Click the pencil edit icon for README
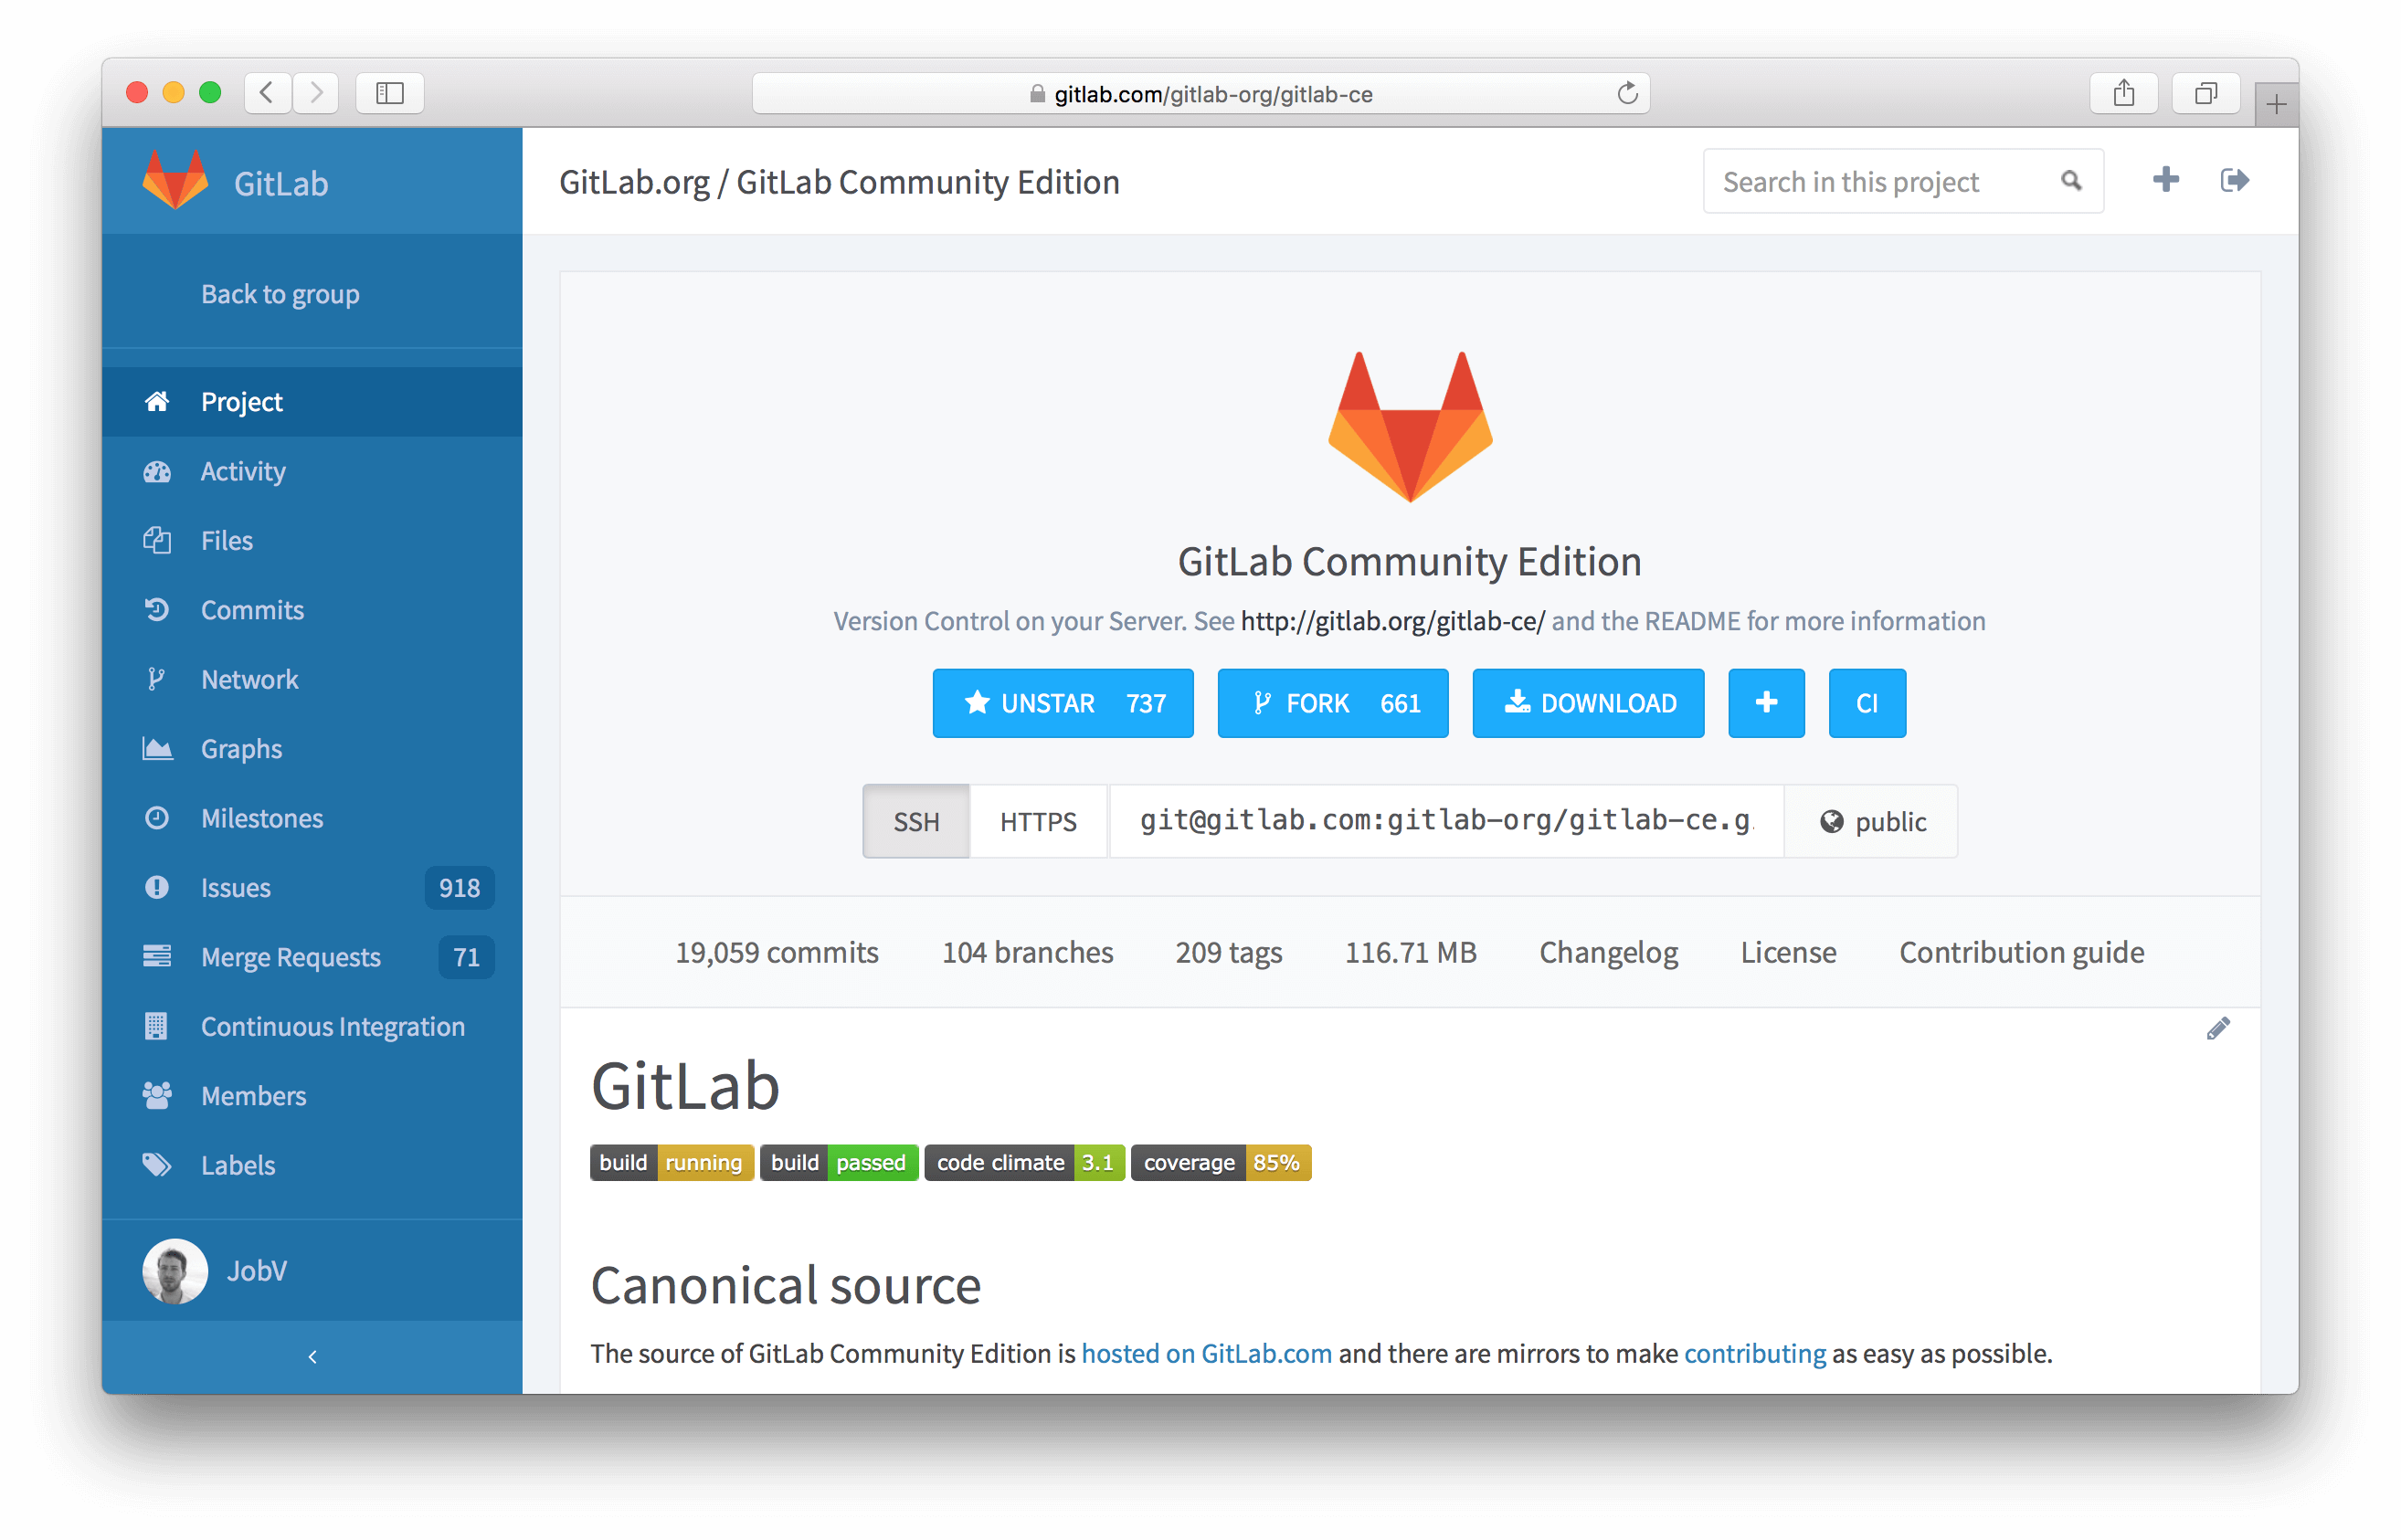The width and height of the screenshot is (2401, 1540). (2219, 1029)
